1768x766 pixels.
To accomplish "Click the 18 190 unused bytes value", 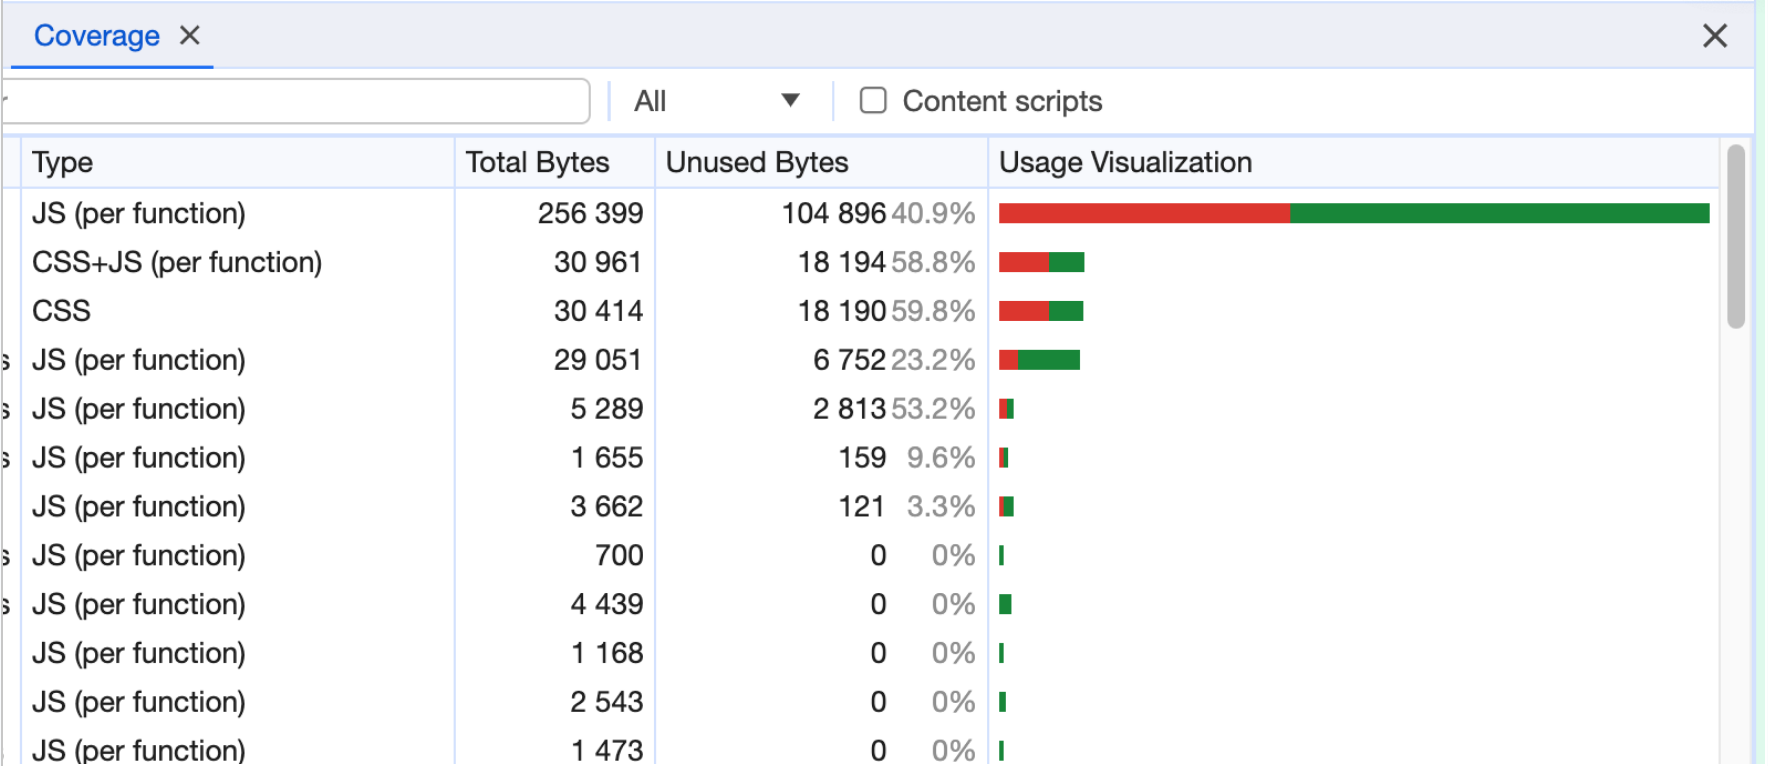I will [842, 311].
